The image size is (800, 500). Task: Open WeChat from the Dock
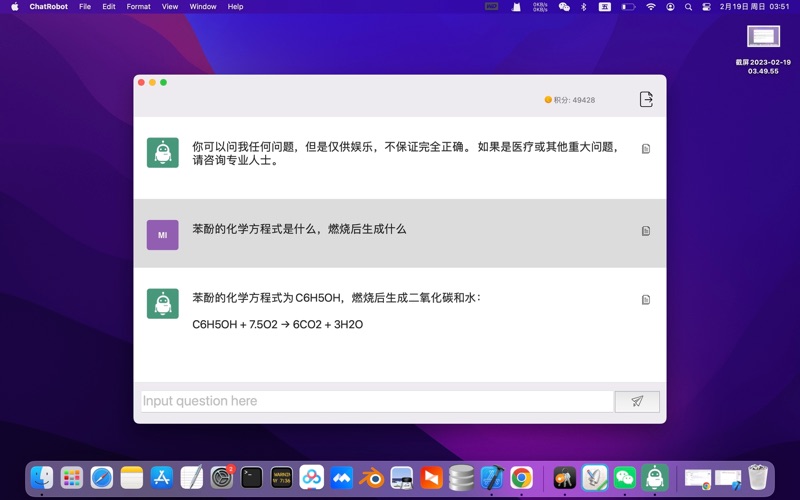point(624,478)
